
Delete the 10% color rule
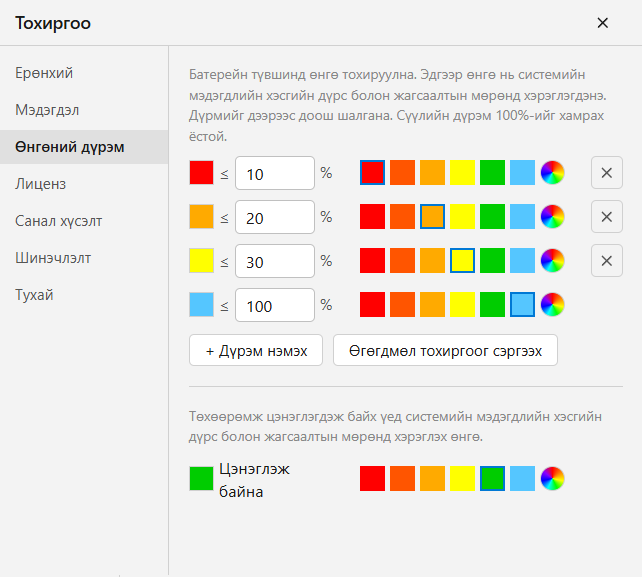coord(607,173)
